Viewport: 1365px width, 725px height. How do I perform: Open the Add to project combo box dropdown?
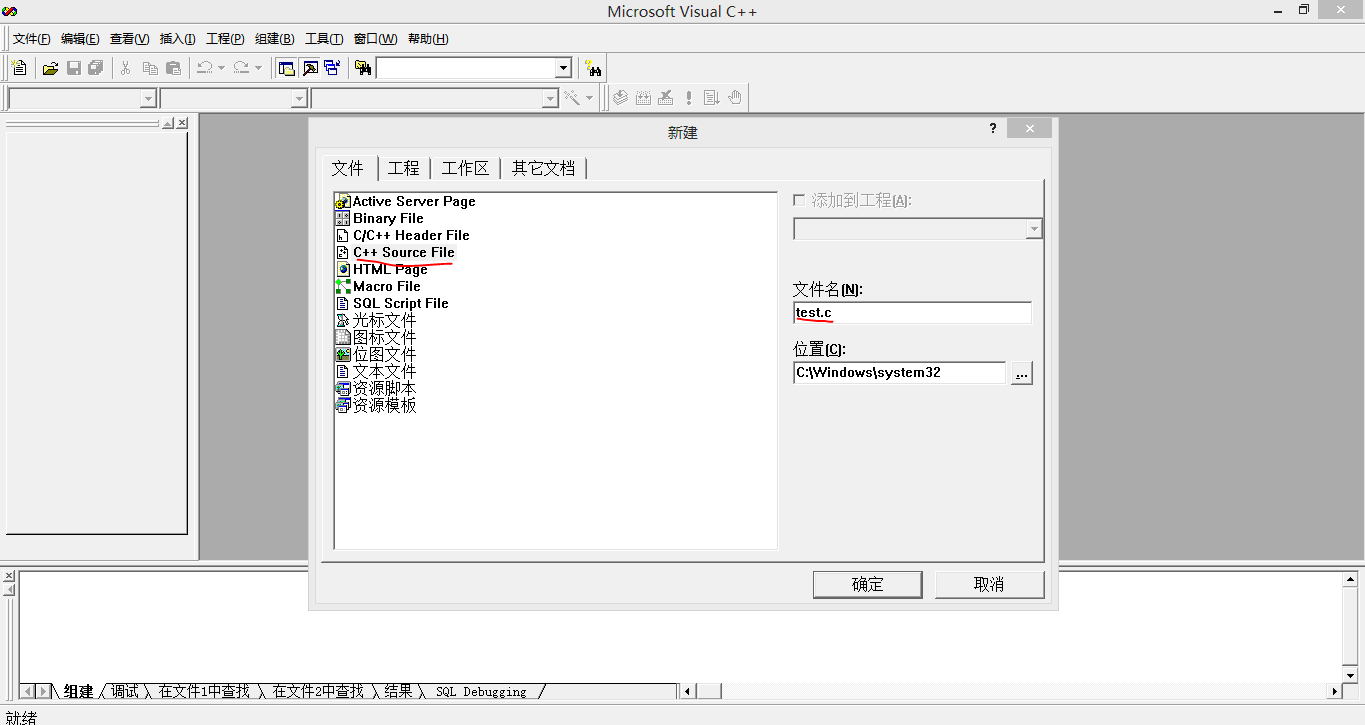point(1033,229)
